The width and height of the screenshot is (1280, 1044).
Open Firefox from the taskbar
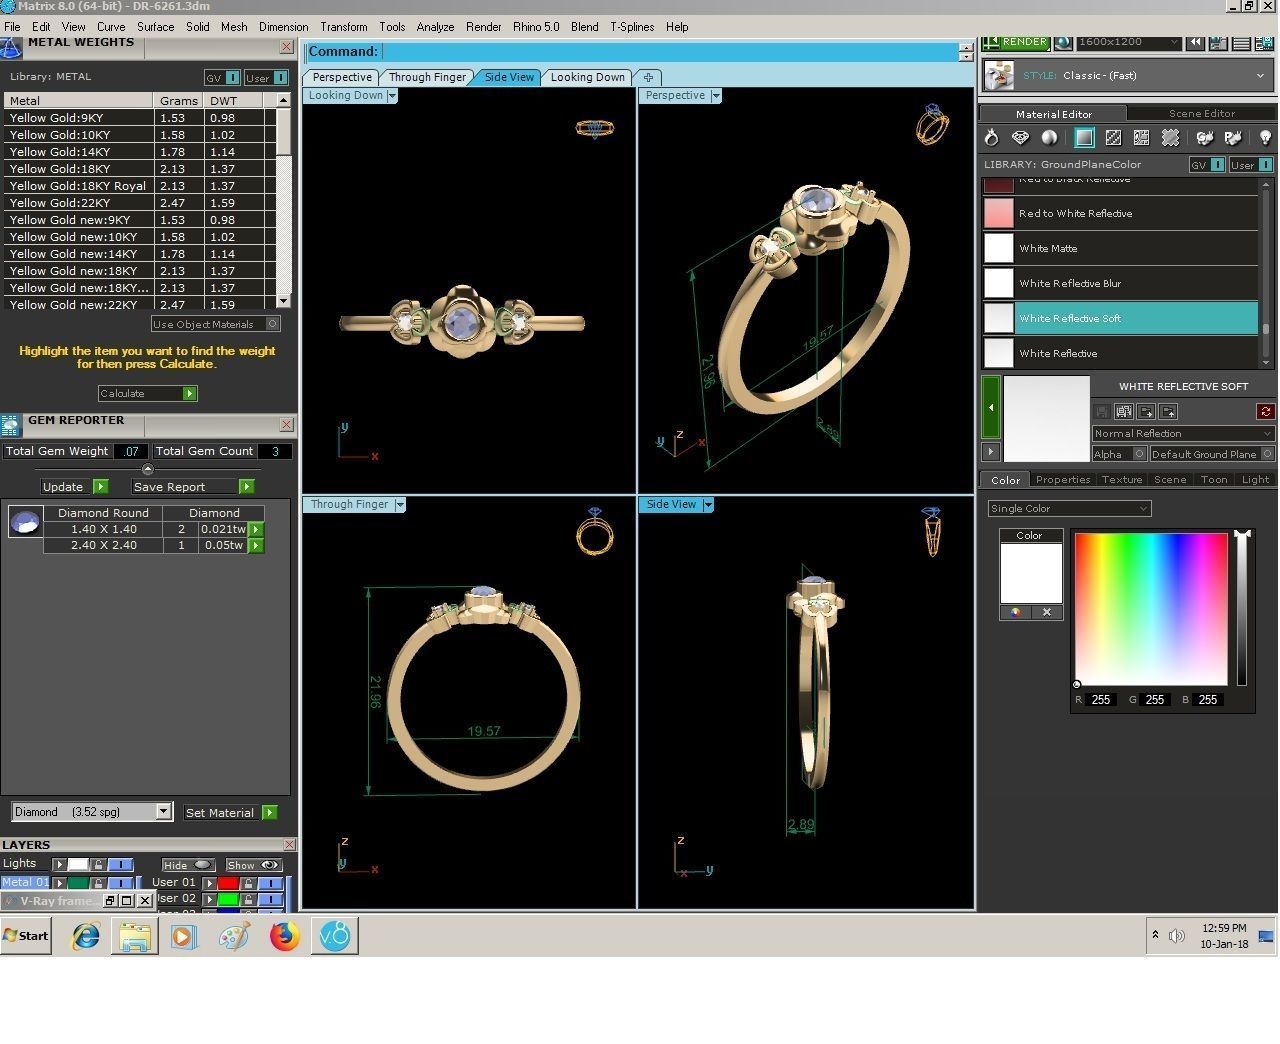point(284,936)
